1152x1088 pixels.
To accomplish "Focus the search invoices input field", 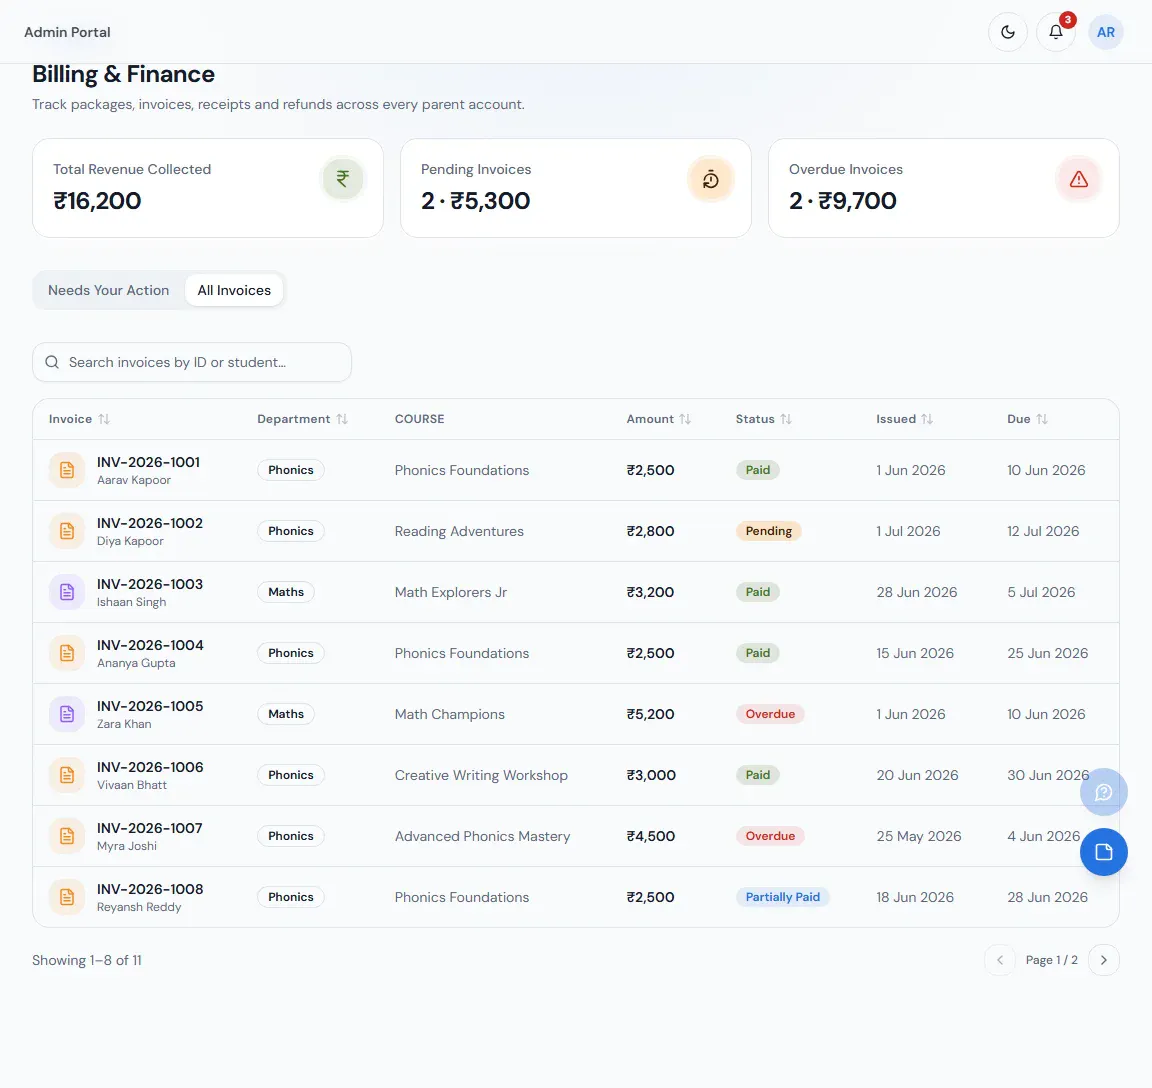I will 192,362.
